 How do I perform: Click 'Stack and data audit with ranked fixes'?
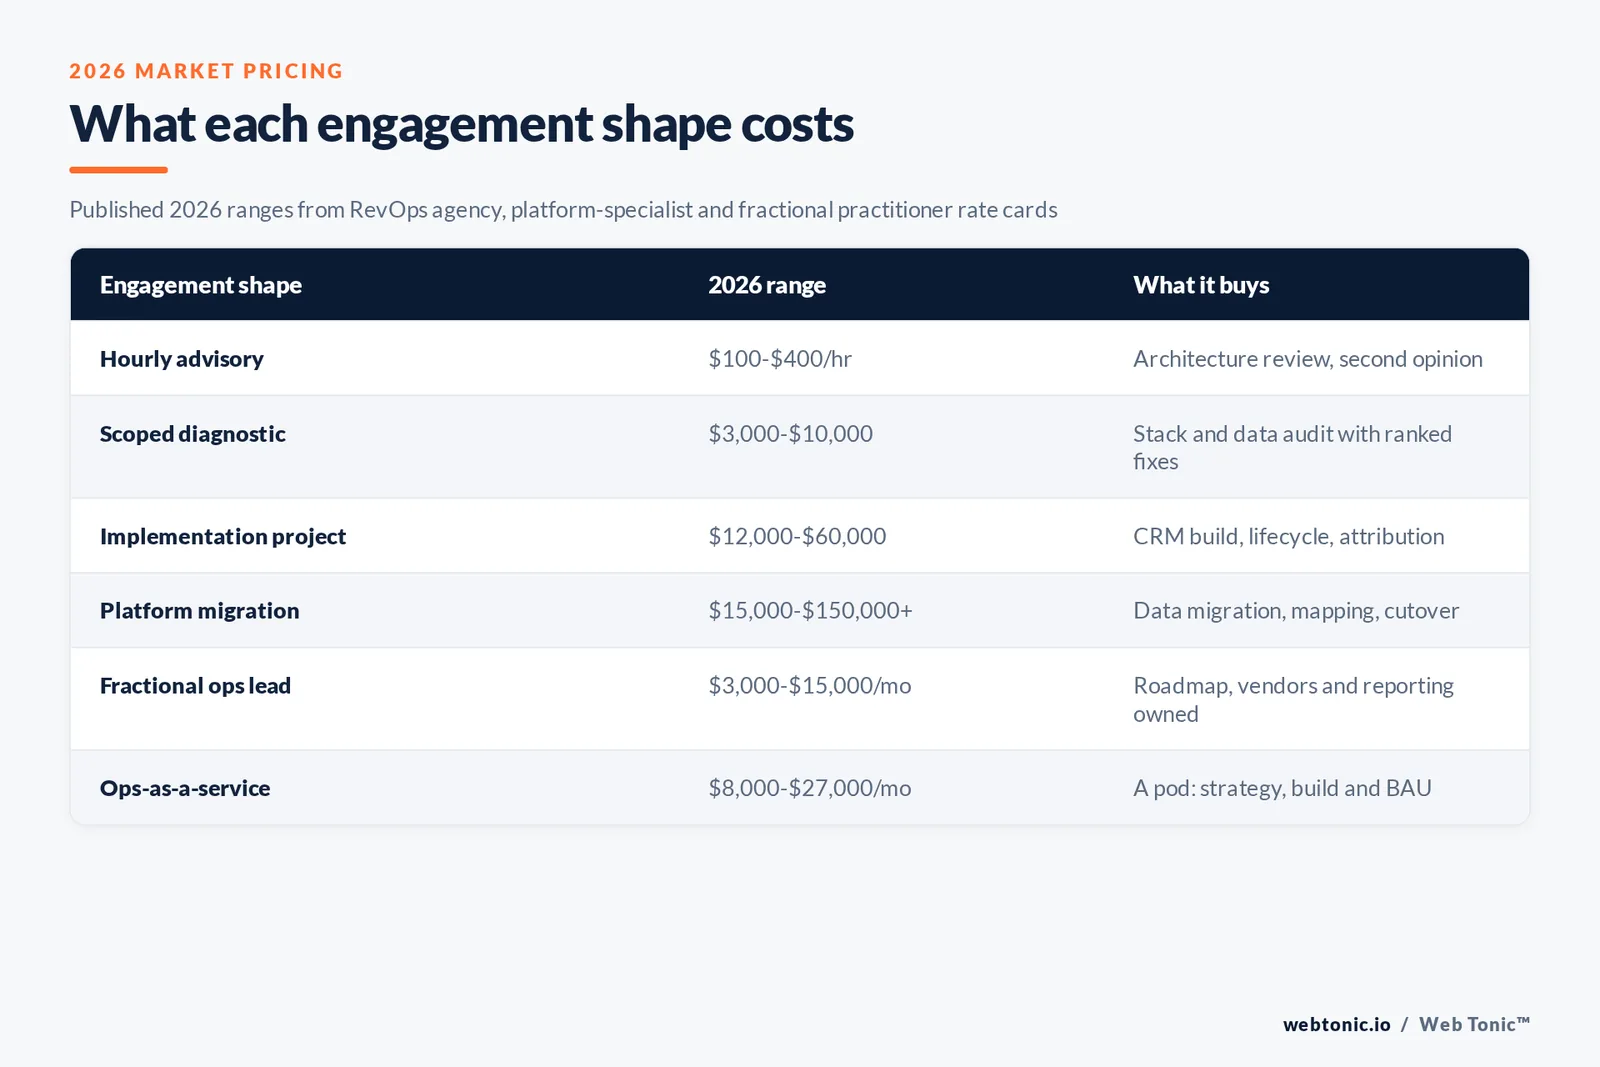1292,447
